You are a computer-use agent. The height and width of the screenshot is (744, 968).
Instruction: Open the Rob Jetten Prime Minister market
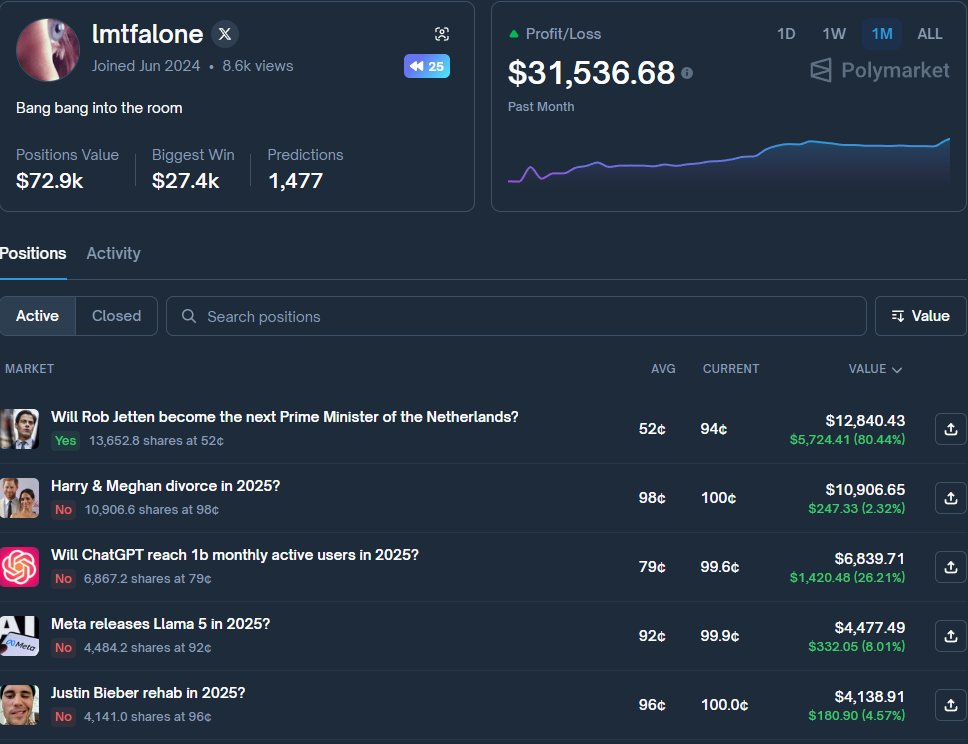tap(285, 417)
